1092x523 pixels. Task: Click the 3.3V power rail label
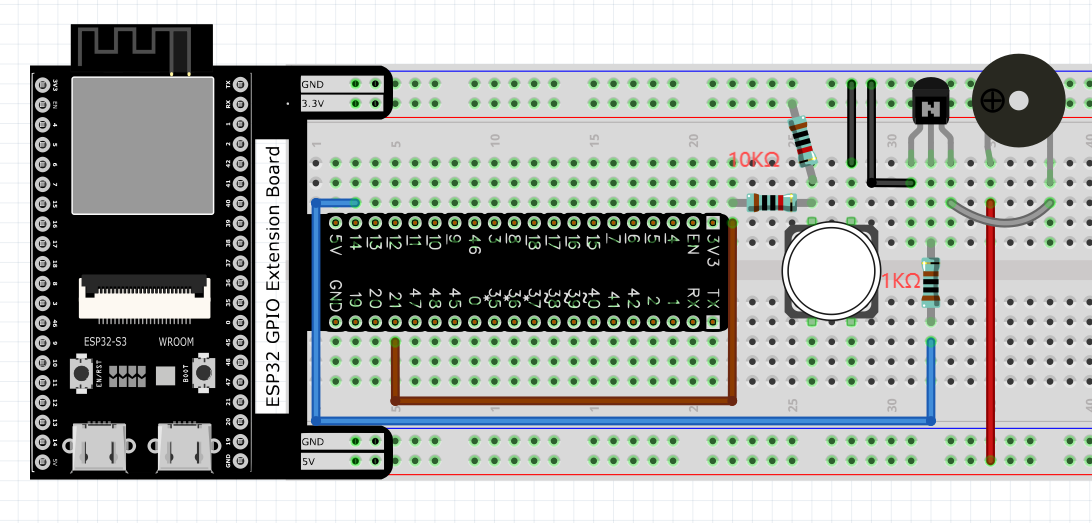tap(313, 104)
